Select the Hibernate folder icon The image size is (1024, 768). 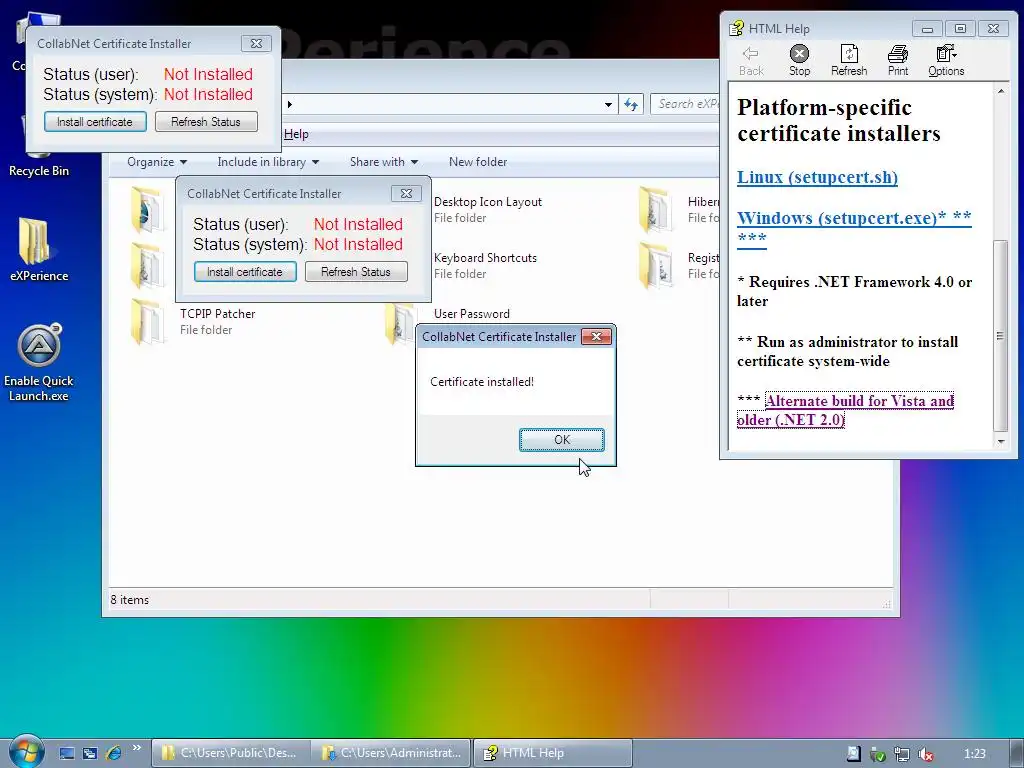pos(656,209)
